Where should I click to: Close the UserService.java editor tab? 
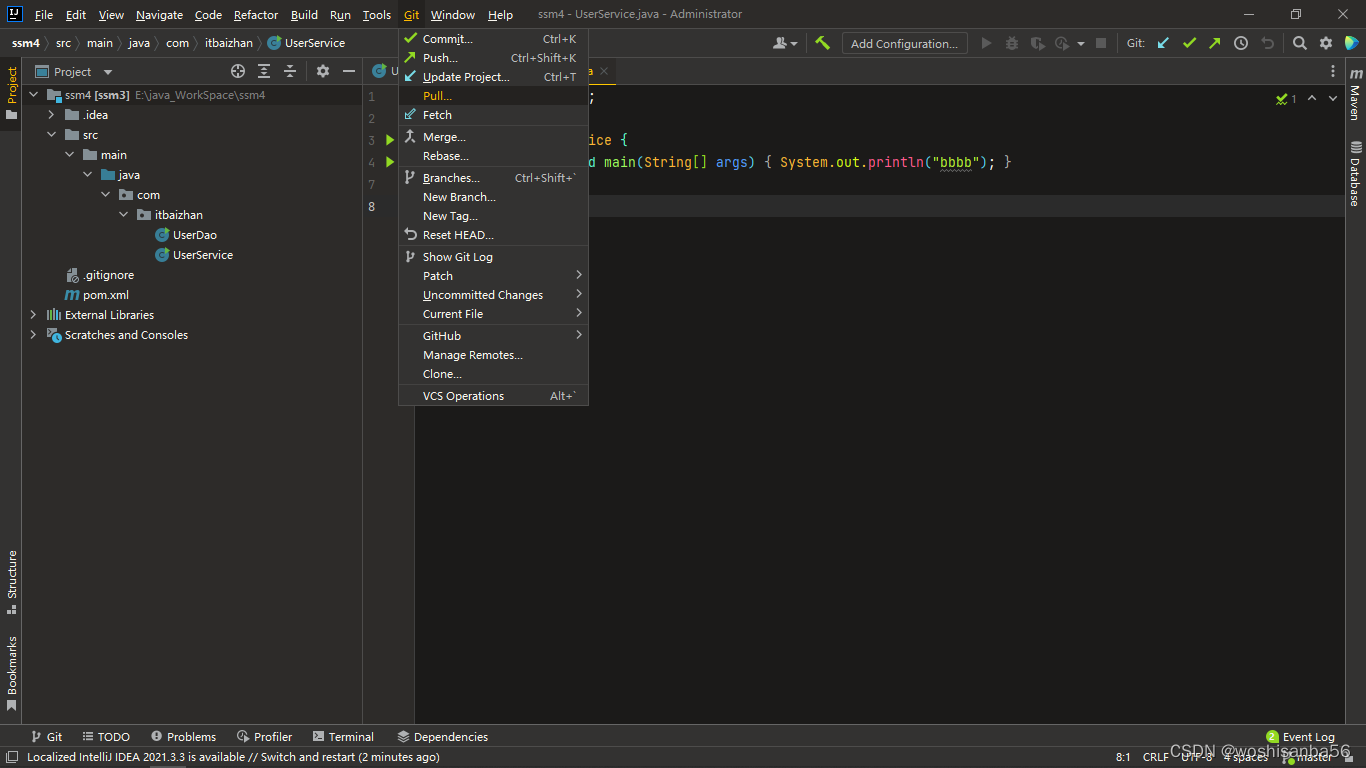[x=604, y=71]
